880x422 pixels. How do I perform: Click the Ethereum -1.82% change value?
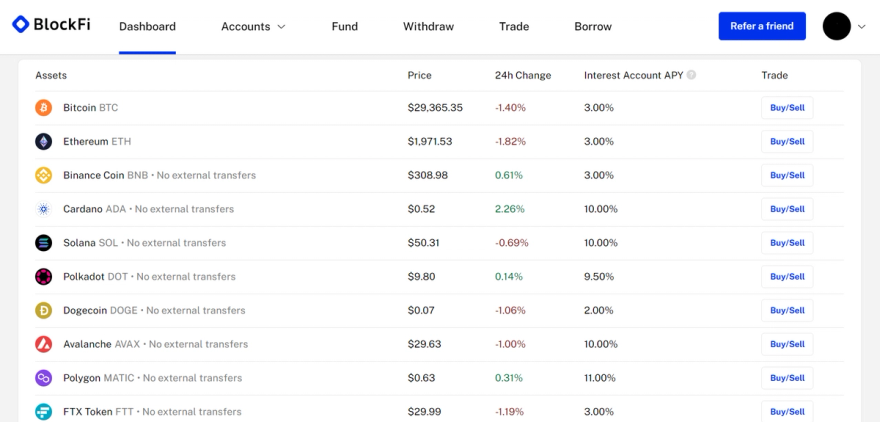pos(510,141)
